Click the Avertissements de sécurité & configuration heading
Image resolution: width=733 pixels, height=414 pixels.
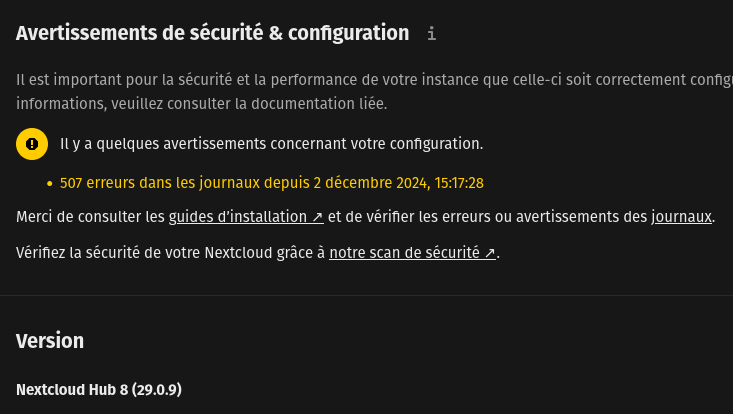tap(212, 33)
